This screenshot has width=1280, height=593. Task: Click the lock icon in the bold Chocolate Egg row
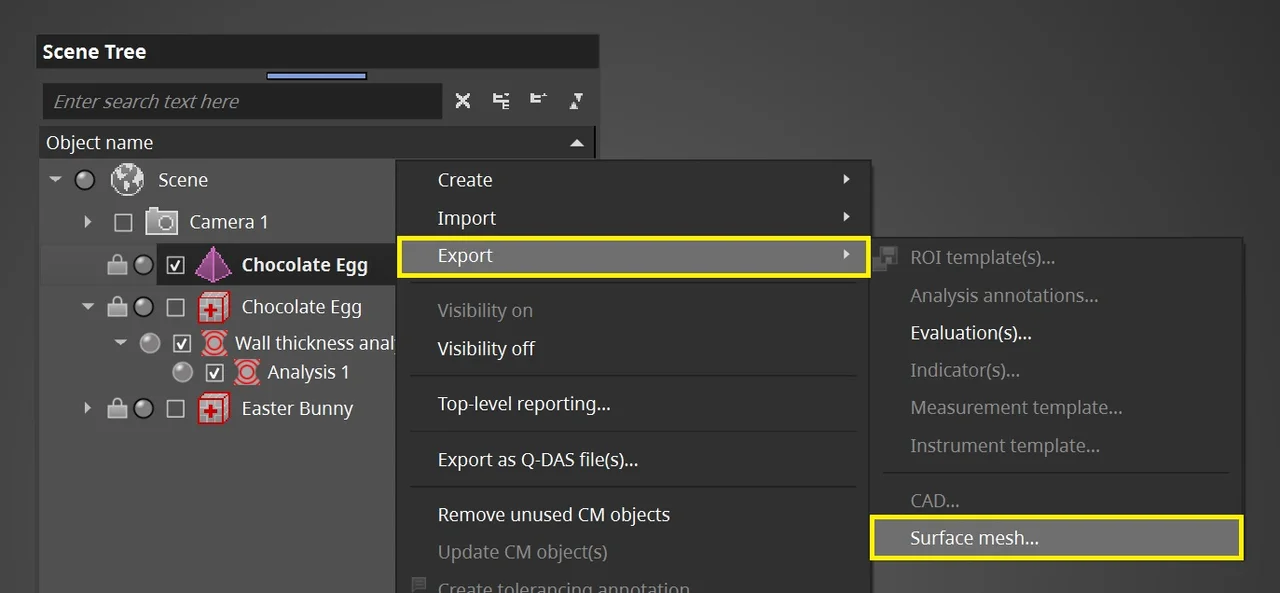tap(117, 265)
